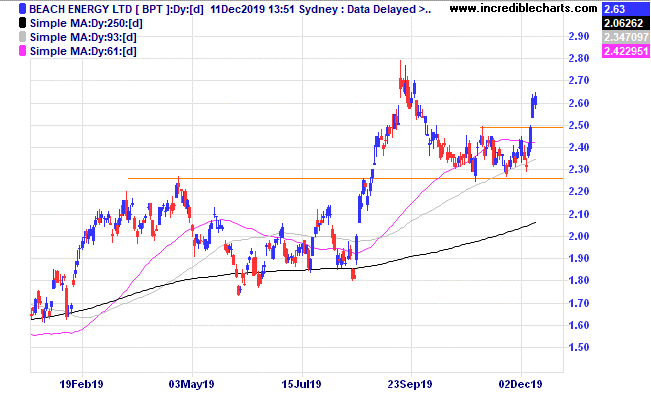Click the 2.70 price axis label
The height and width of the screenshot is (395, 651).
pyautogui.click(x=579, y=81)
